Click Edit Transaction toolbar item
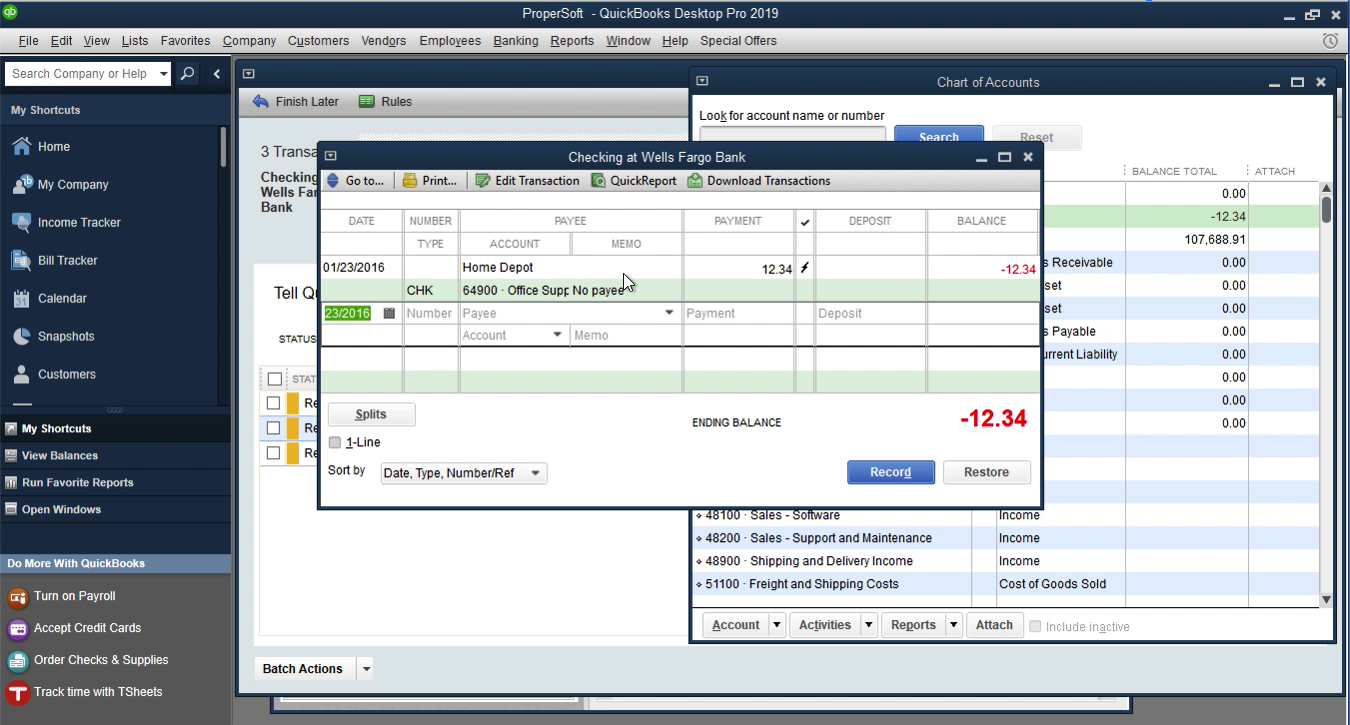Screen dimensions: 1350x725 click(527, 181)
